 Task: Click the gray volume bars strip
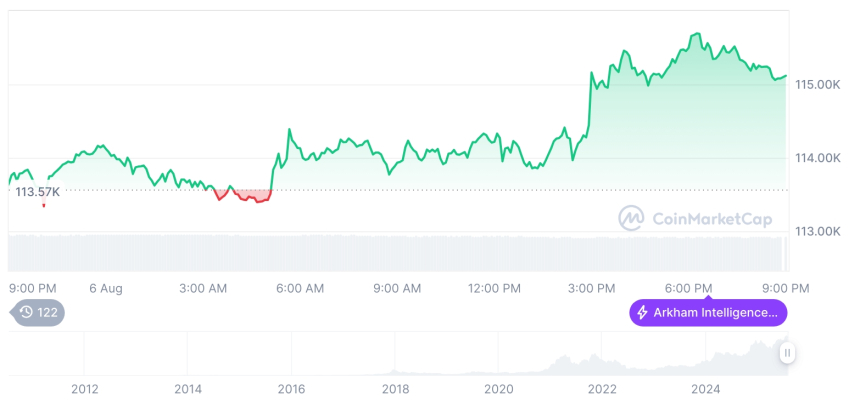click(400, 252)
